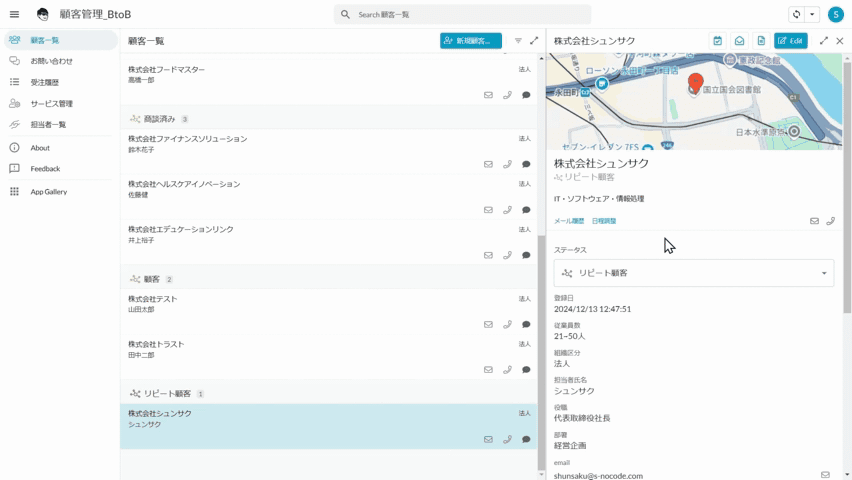Message 株式会社エデュケーションリンク via chat icon
Viewport: 852px width, 480px height.
526,255
